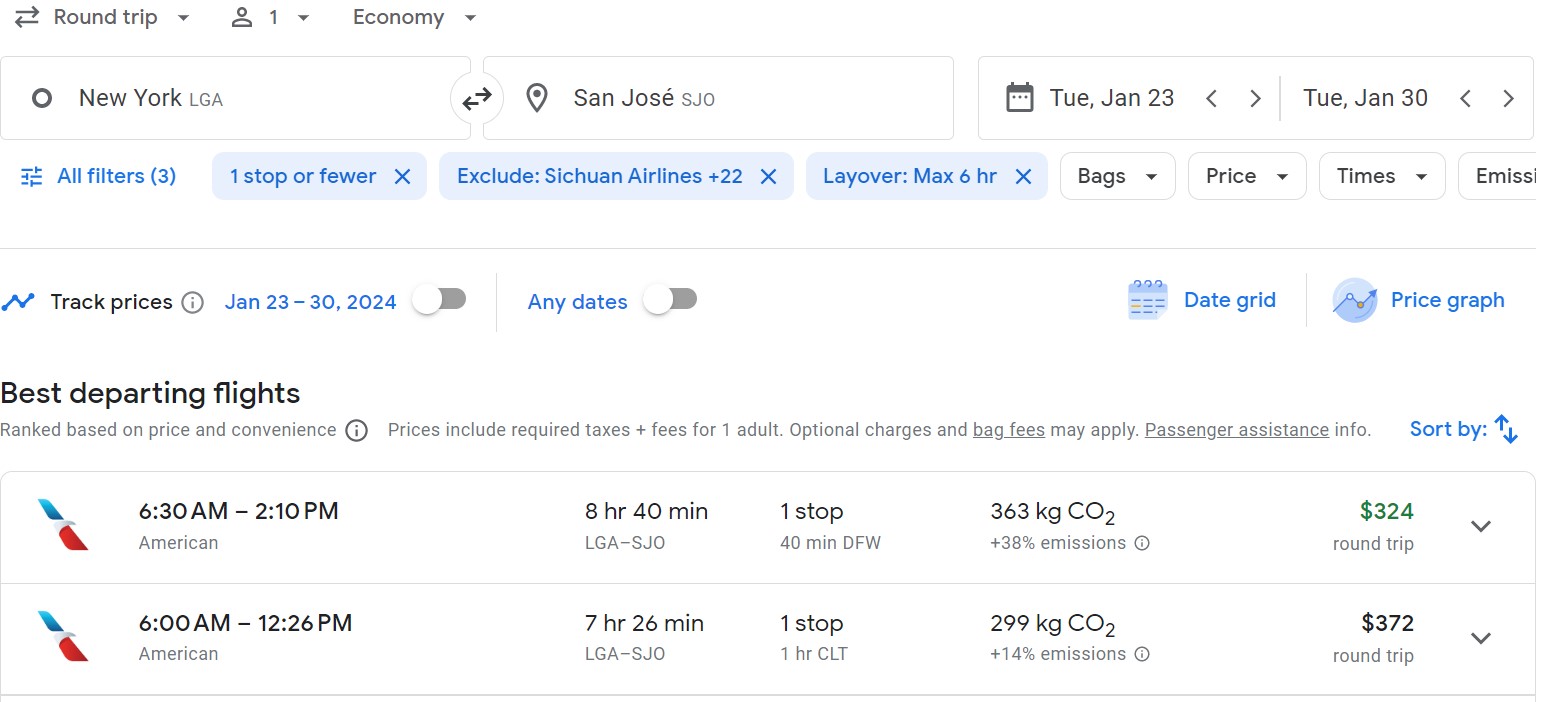This screenshot has width=1564, height=702.
Task: Swap origin and destination airports
Action: [477, 97]
